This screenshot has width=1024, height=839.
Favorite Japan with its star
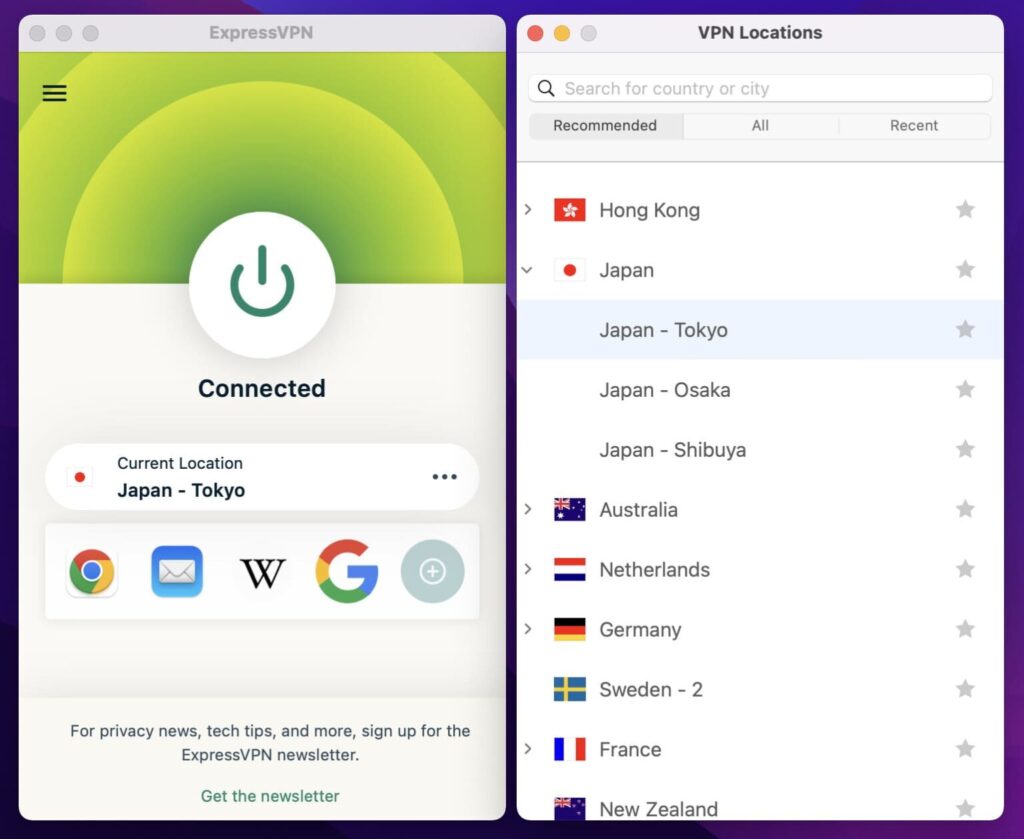click(965, 269)
